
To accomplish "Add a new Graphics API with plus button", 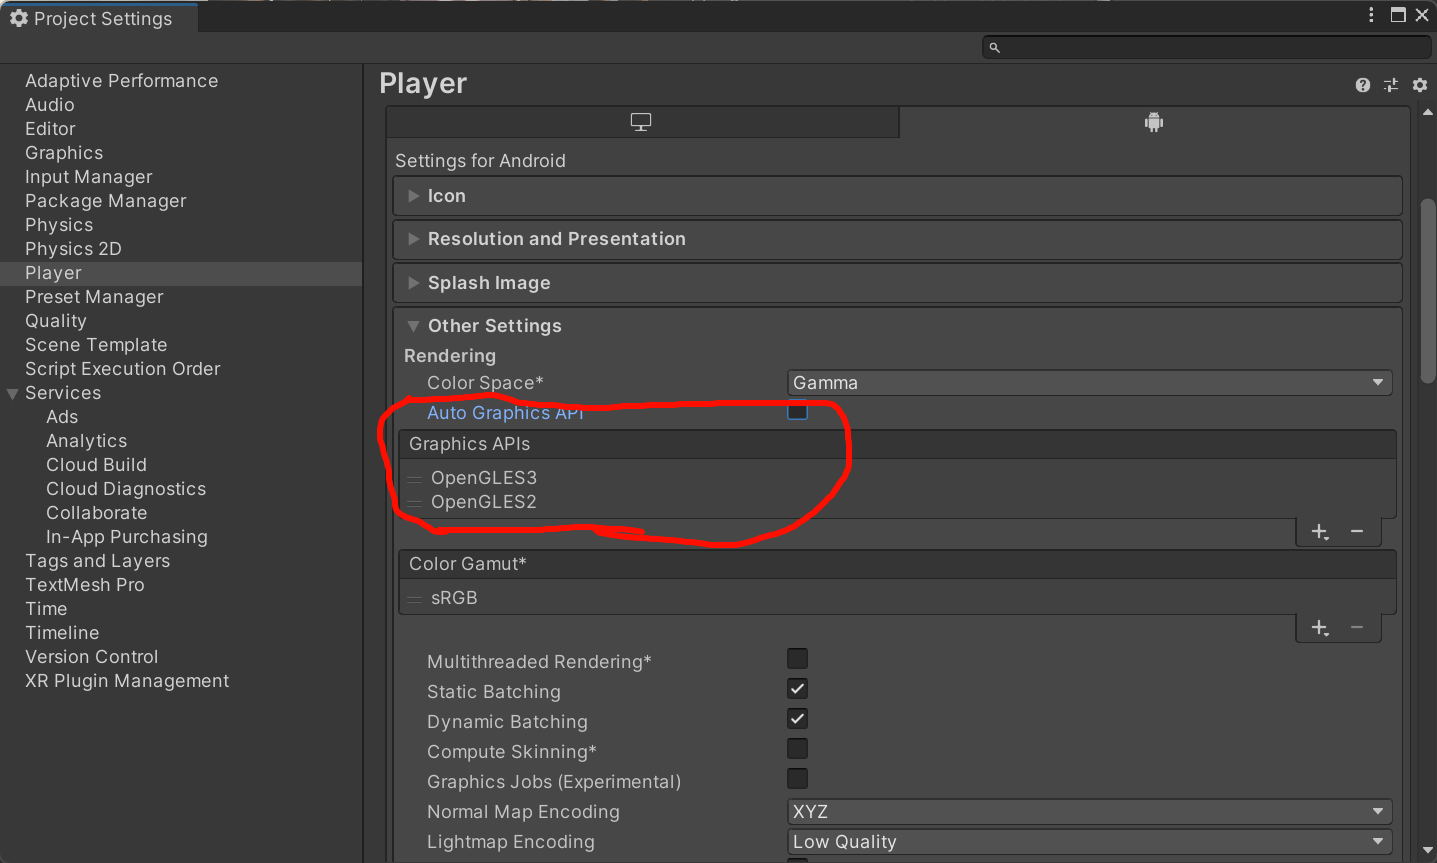I will (x=1320, y=532).
